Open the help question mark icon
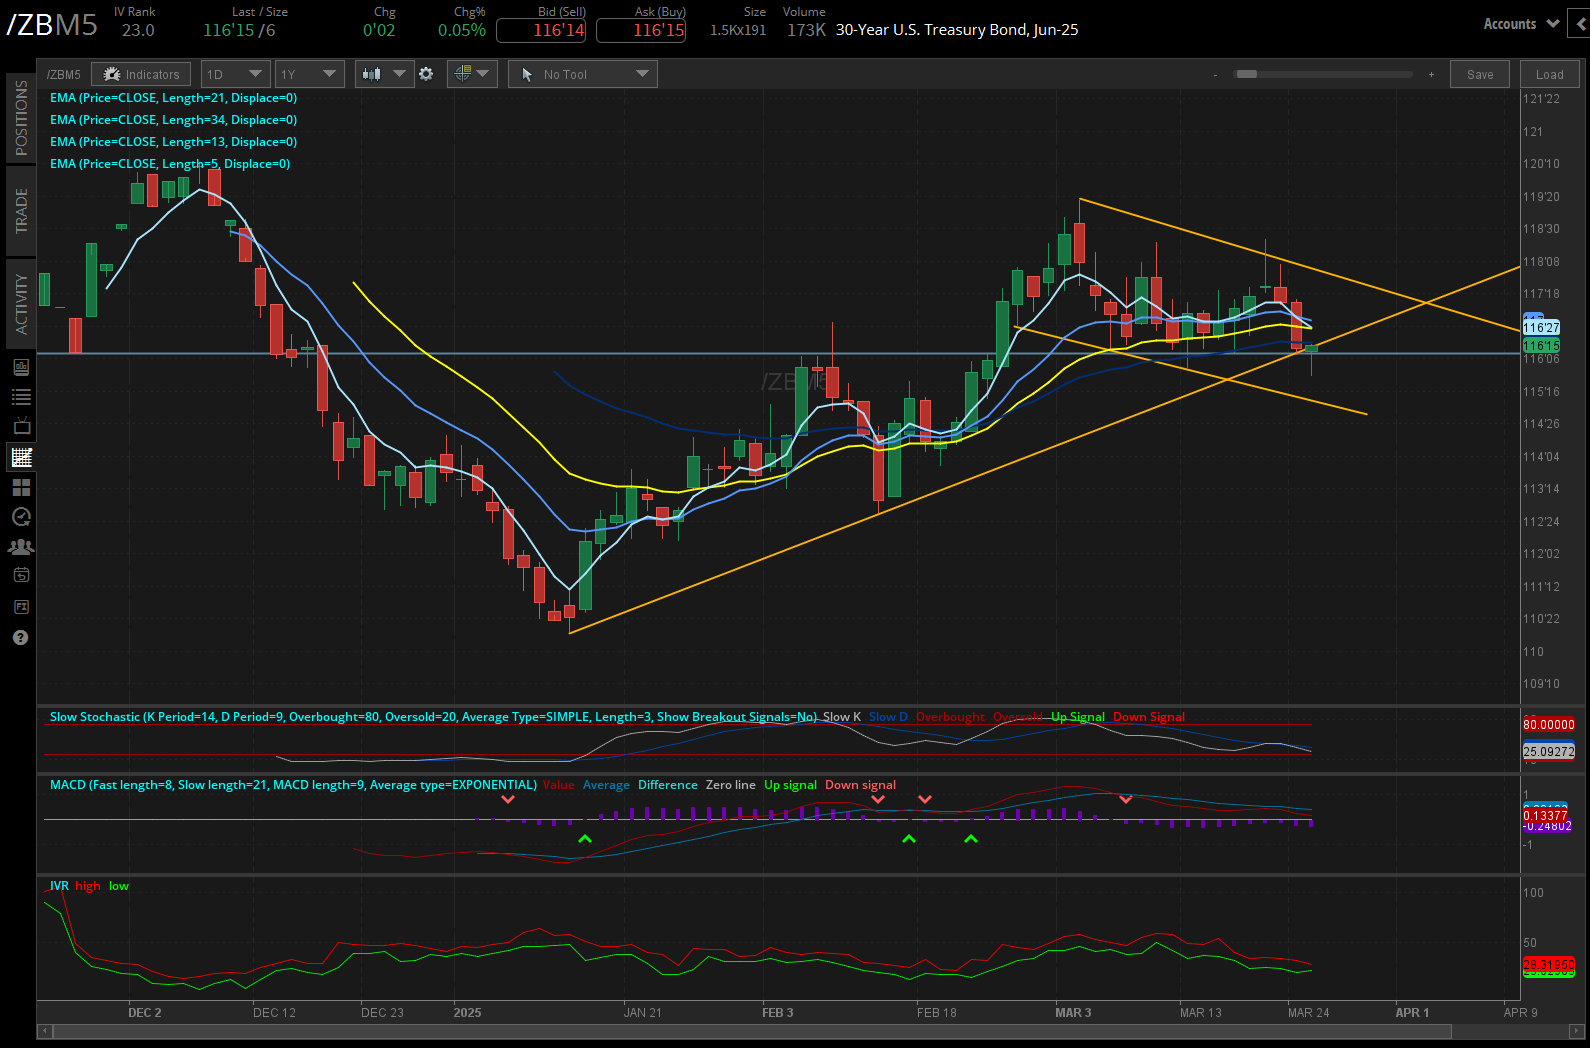The width and height of the screenshot is (1590, 1048). click(x=20, y=637)
